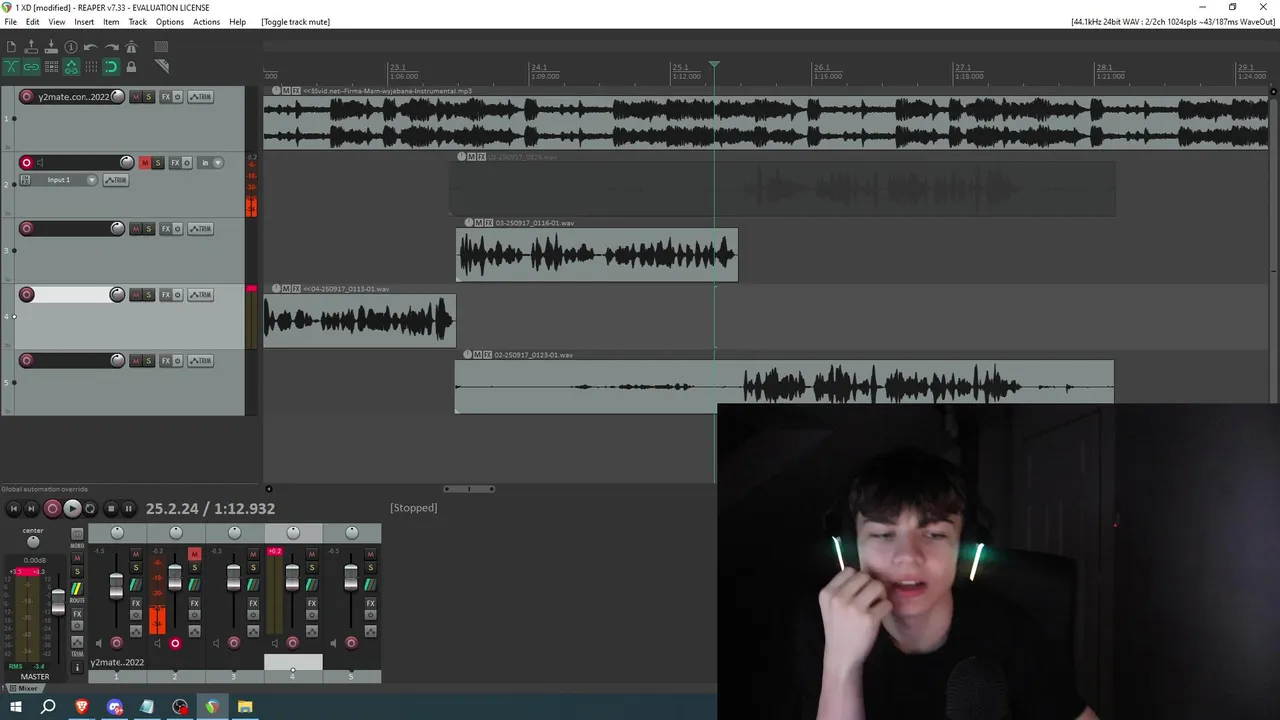Click the New Project toolbar icon
Image resolution: width=1280 pixels, height=720 pixels.
tap(11, 47)
